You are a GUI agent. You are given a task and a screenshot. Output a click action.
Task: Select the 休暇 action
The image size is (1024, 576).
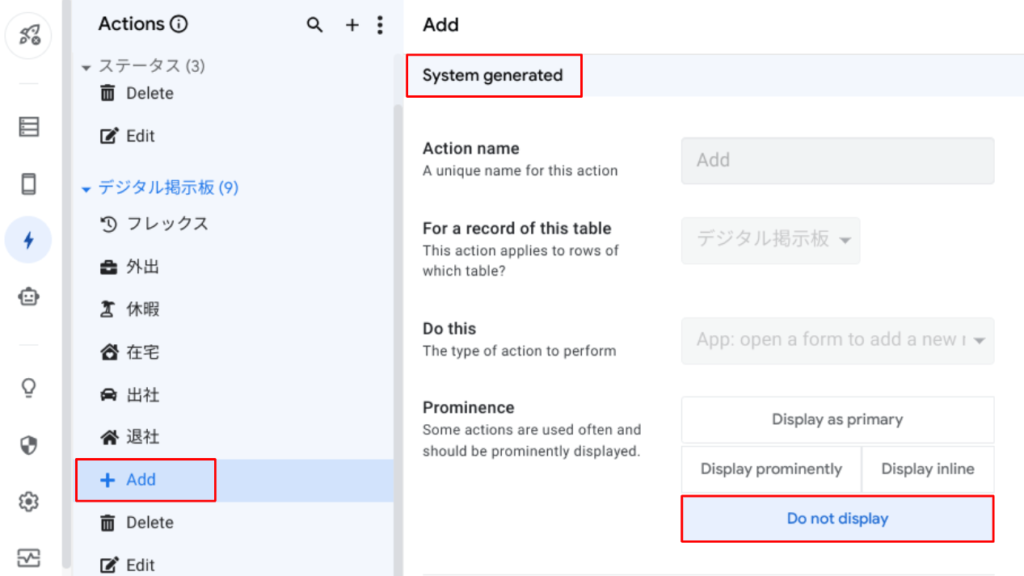point(234,309)
